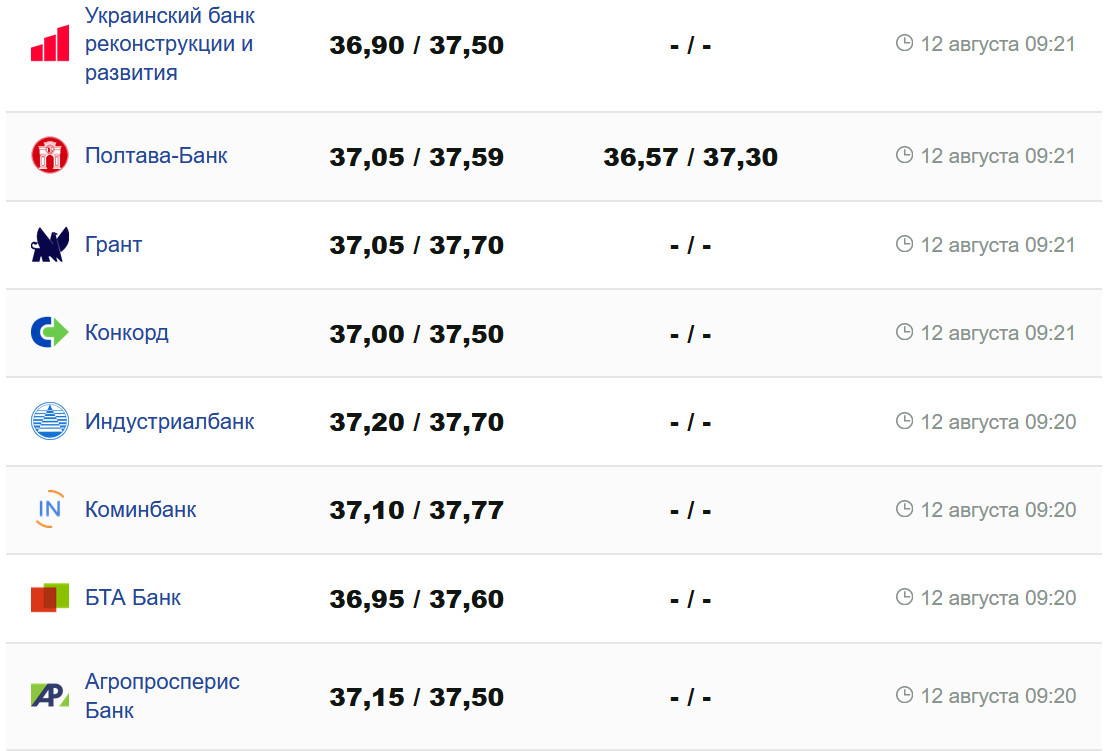Click the Конкорд bank arrow logo

tap(50, 332)
